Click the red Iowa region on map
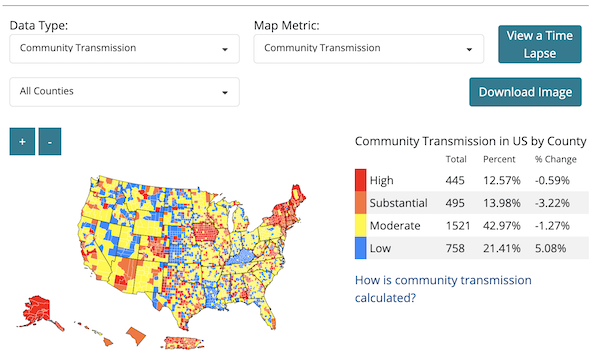Image resolution: width=600 pixels, height=361 pixels. pos(205,232)
